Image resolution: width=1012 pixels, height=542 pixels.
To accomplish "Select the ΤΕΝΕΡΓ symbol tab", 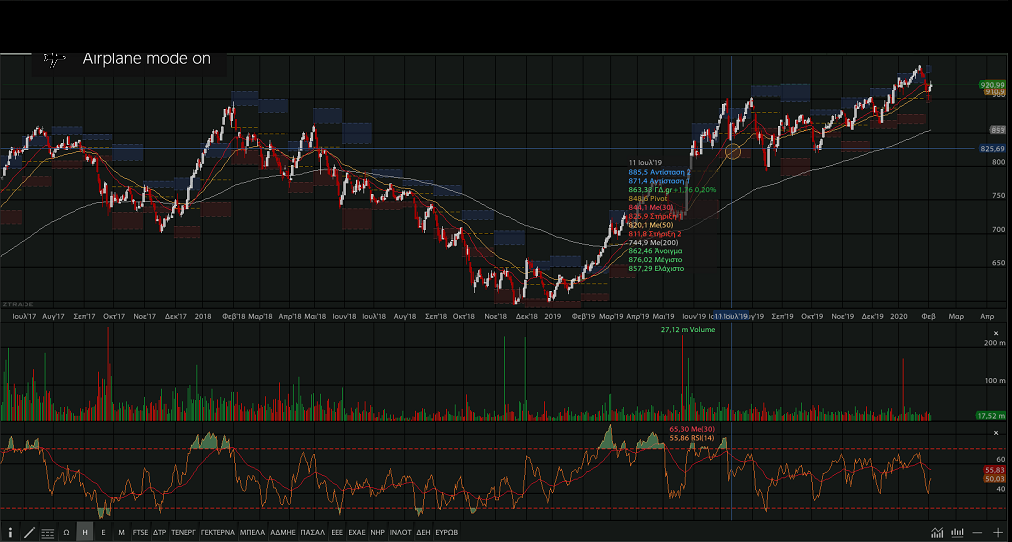I will point(183,533).
